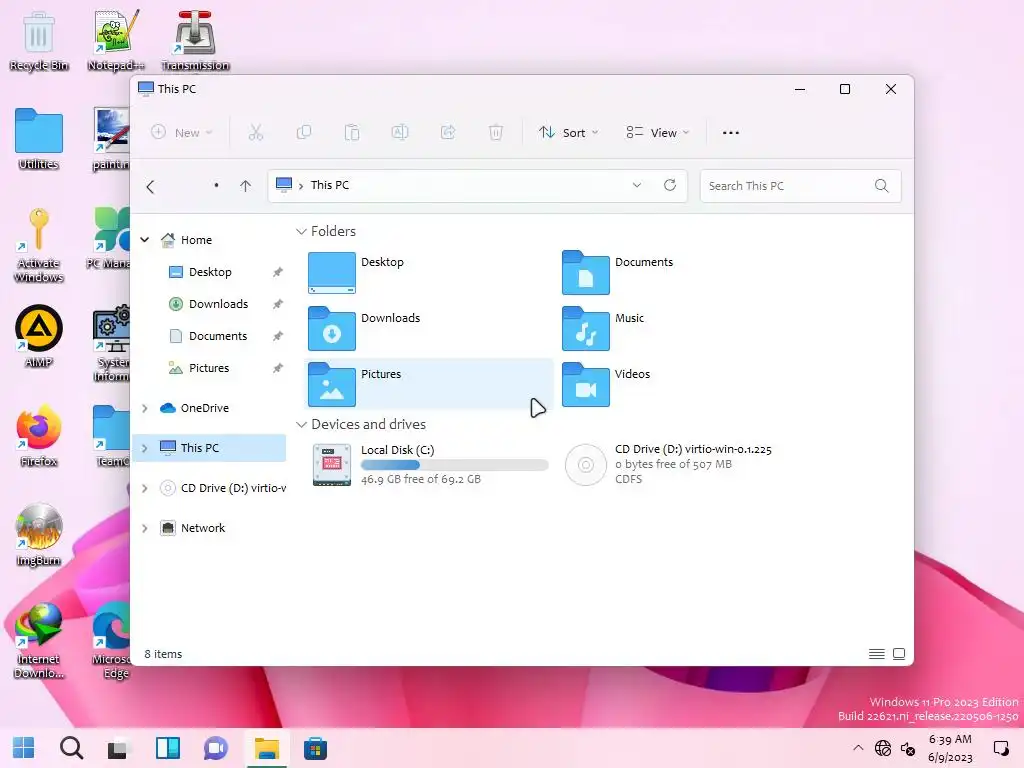
Task: Click the Delete trash icon in toolbar
Action: coord(496,133)
